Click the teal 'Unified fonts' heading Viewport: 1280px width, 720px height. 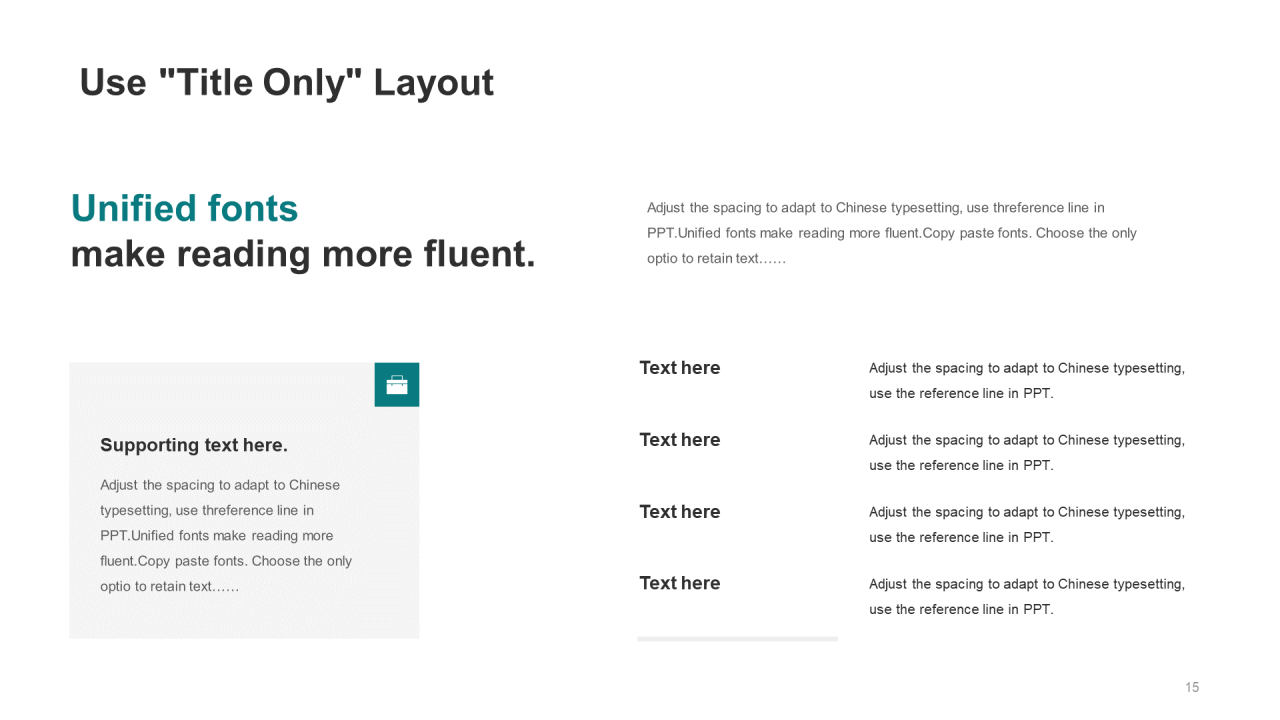[x=184, y=208]
